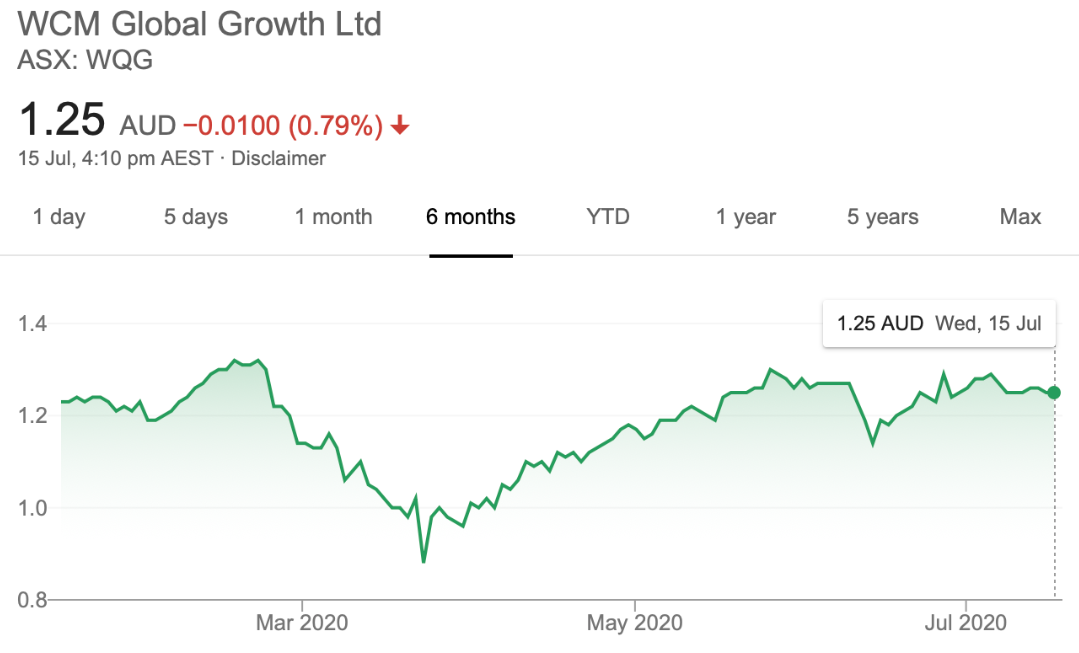Show the YTD chart view
1079x653 pixels.
point(608,217)
